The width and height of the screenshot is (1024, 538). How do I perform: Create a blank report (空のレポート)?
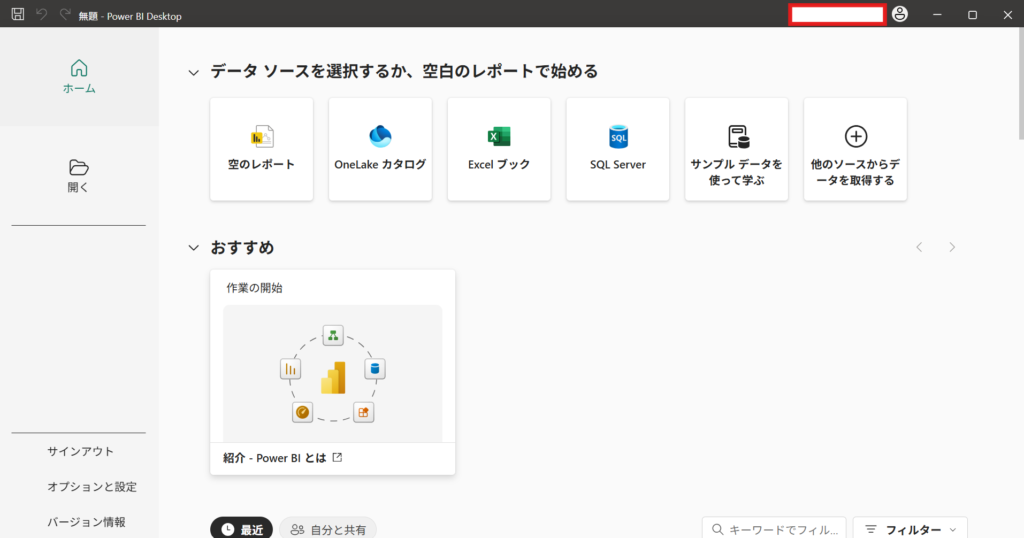pyautogui.click(x=262, y=149)
